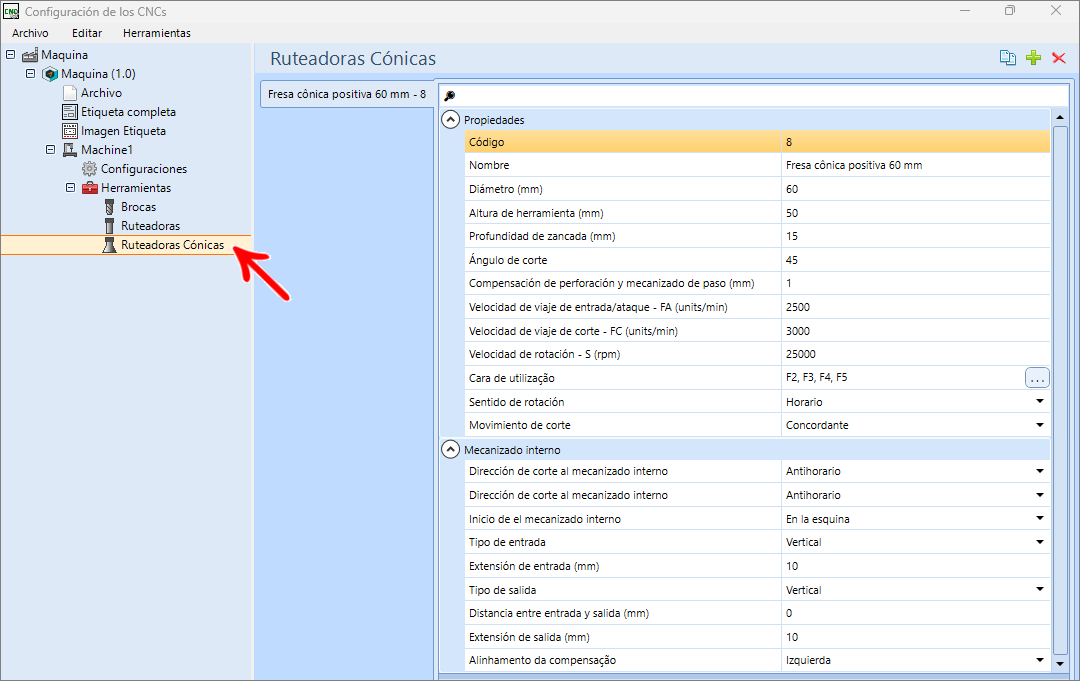Click the Machine1 machine icon
Screen dimensions: 1080x681
point(70,149)
